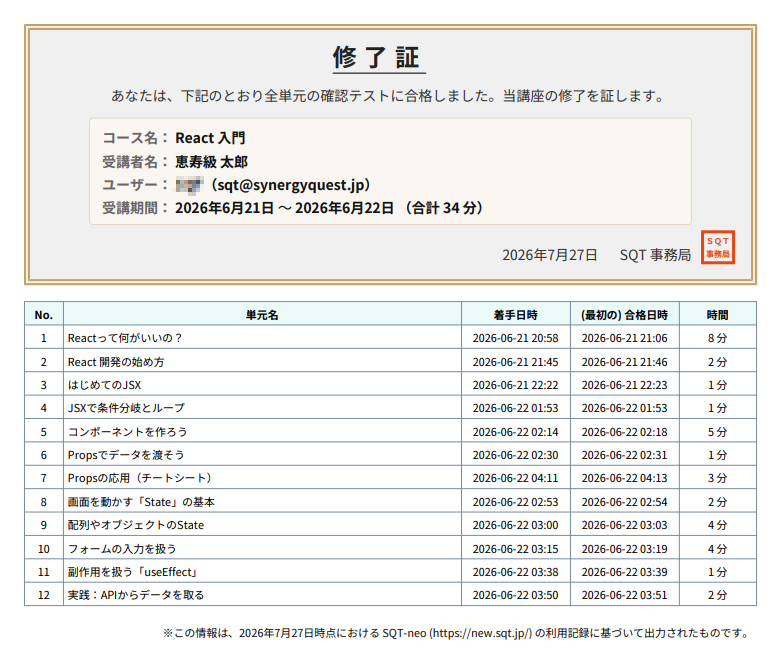The height and width of the screenshot is (652, 782).
Task: Select unit 'Reactって何がいいの？'
Action: click(x=125, y=338)
